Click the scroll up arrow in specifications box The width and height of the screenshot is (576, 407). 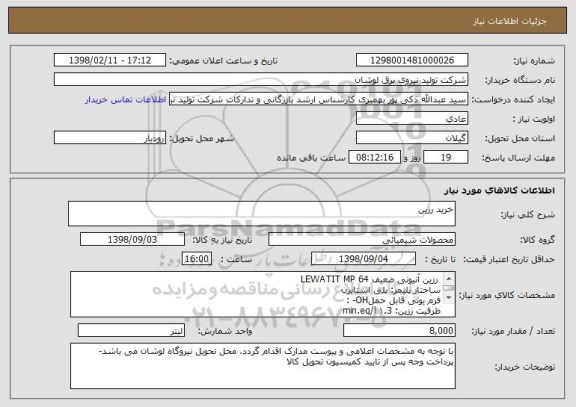tap(449, 278)
